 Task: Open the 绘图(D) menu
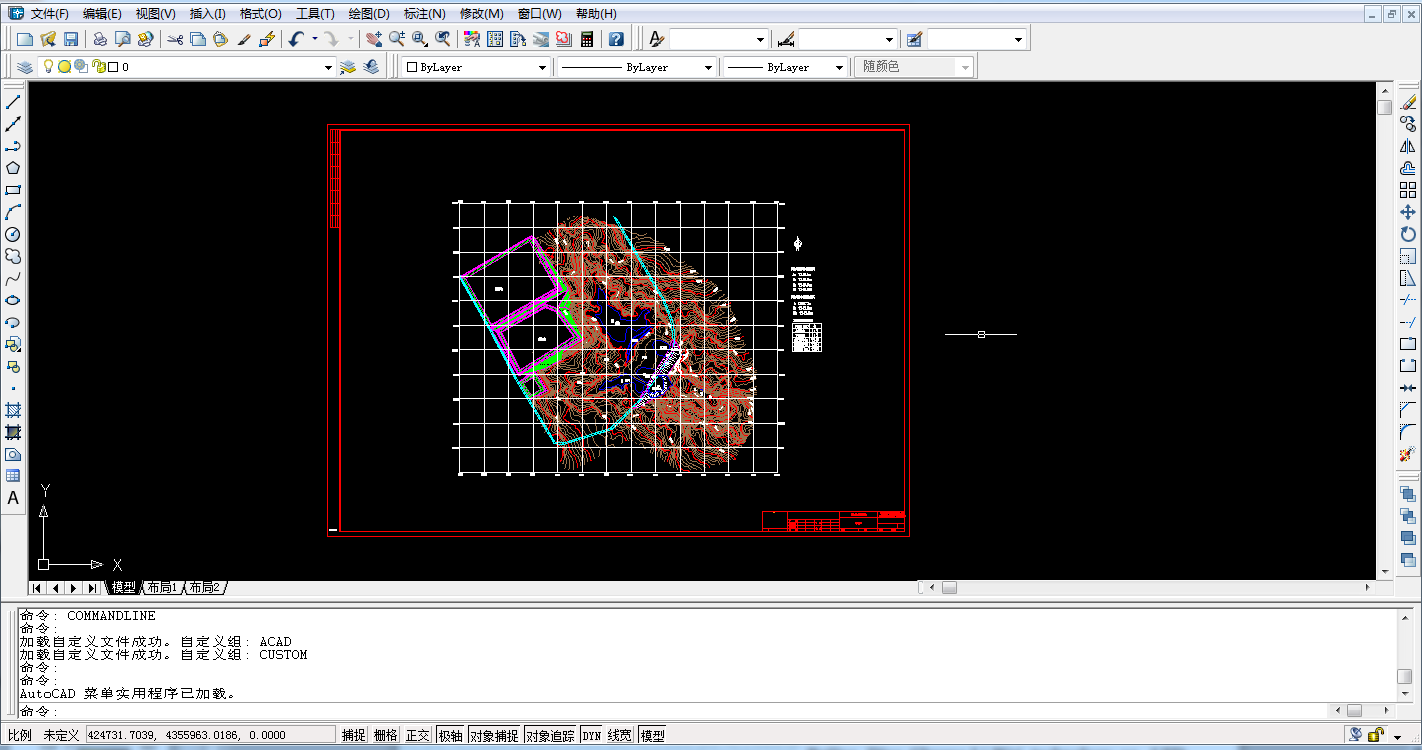369,14
